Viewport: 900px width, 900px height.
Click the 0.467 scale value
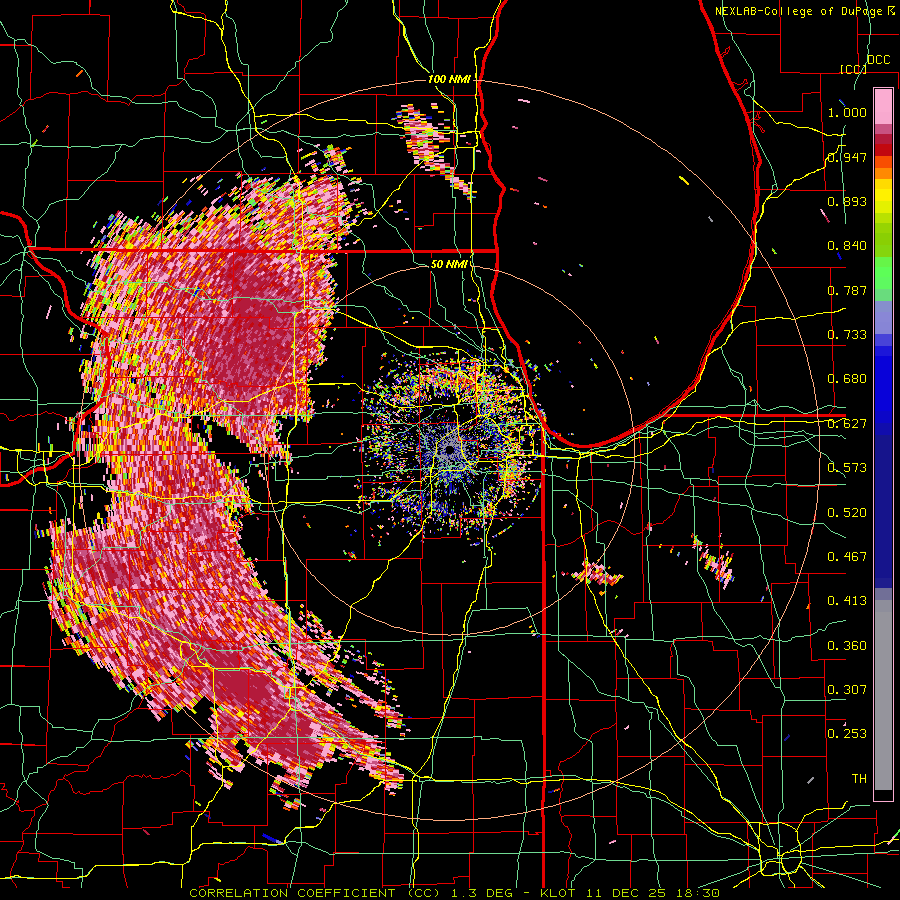click(x=847, y=556)
